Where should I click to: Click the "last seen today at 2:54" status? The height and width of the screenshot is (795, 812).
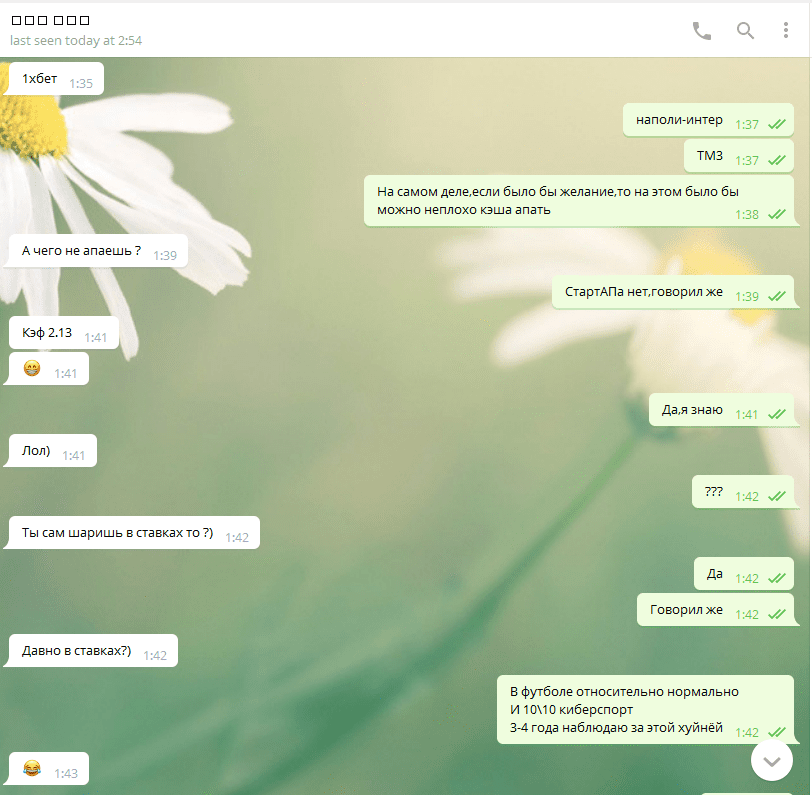click(x=76, y=41)
